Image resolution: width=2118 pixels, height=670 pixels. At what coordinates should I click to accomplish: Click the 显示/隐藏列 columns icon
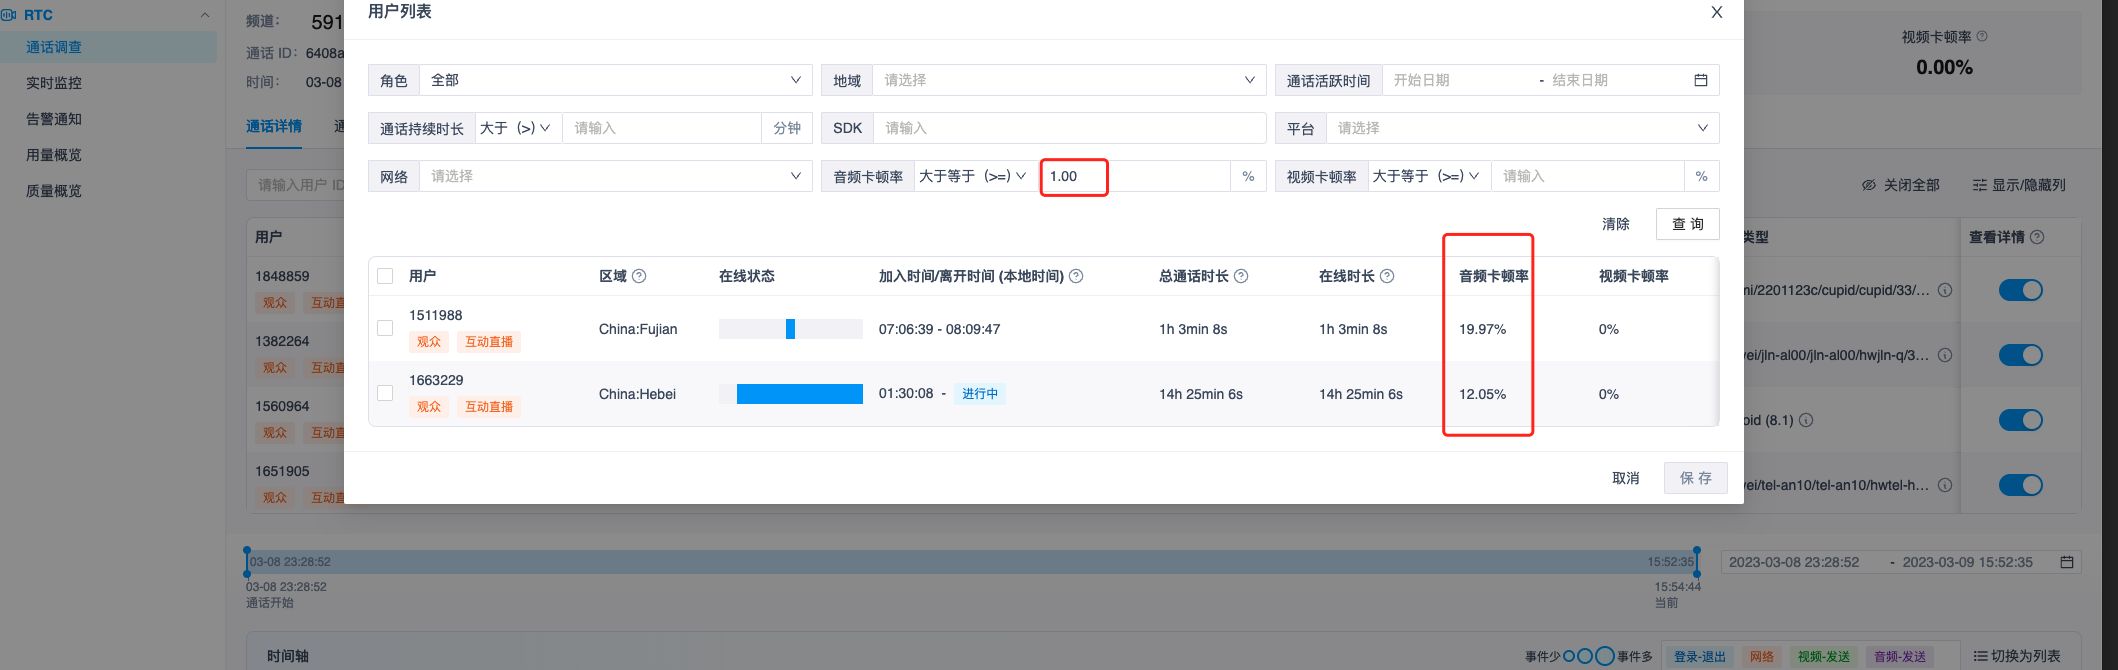point(1979,185)
